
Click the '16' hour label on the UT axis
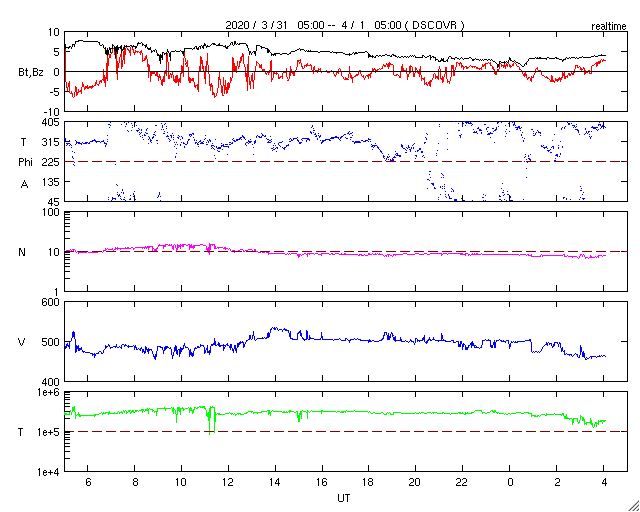point(322,482)
